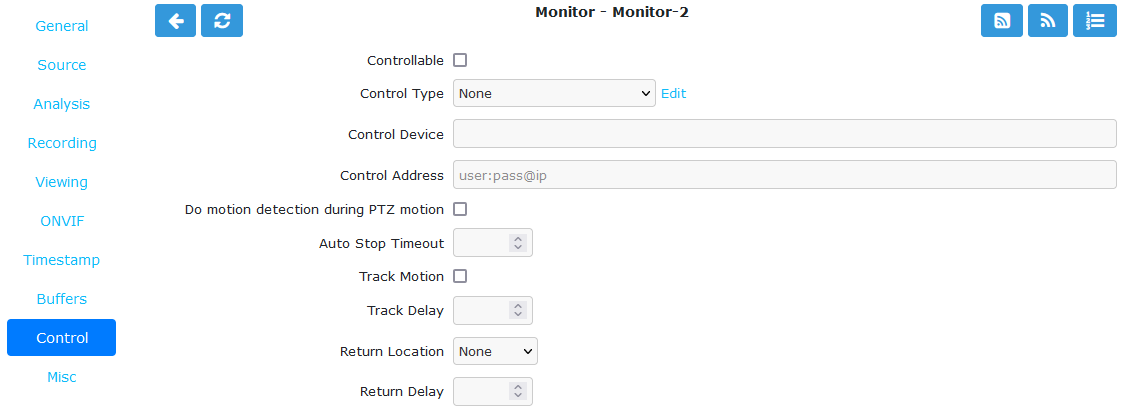Click the refresh icon button

[x=222, y=20]
